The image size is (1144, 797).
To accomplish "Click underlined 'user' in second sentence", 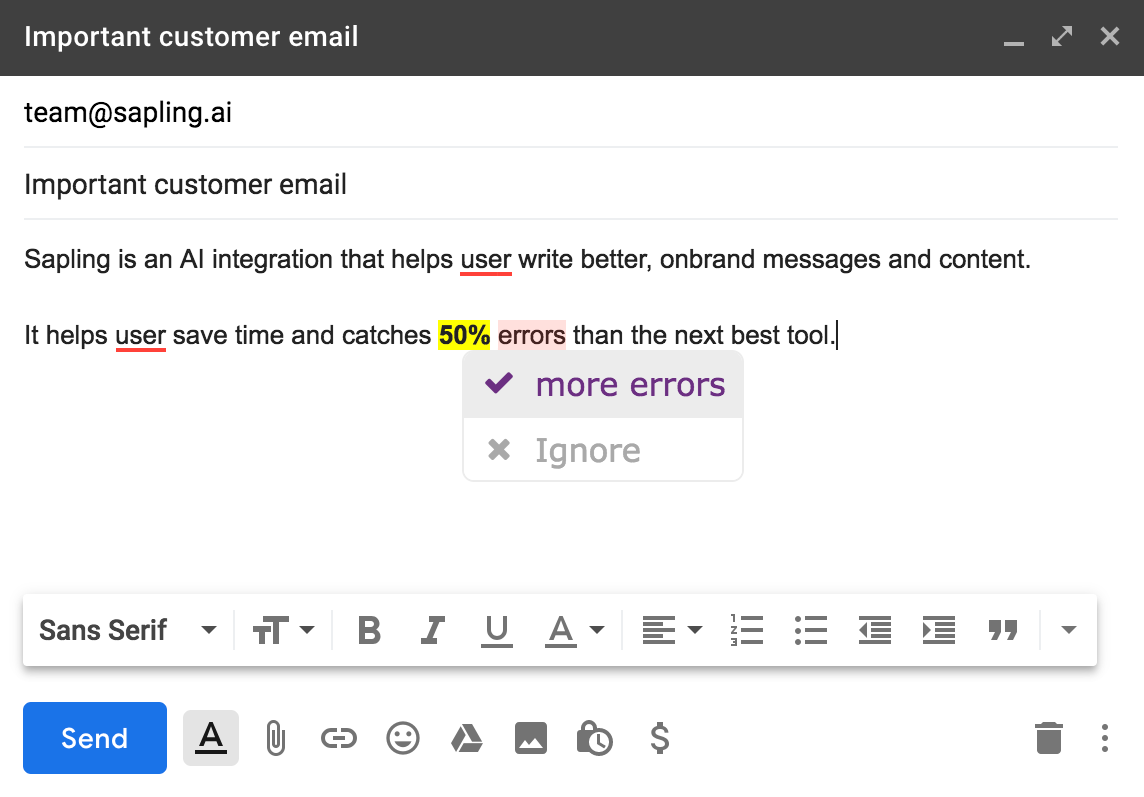I will 141,336.
